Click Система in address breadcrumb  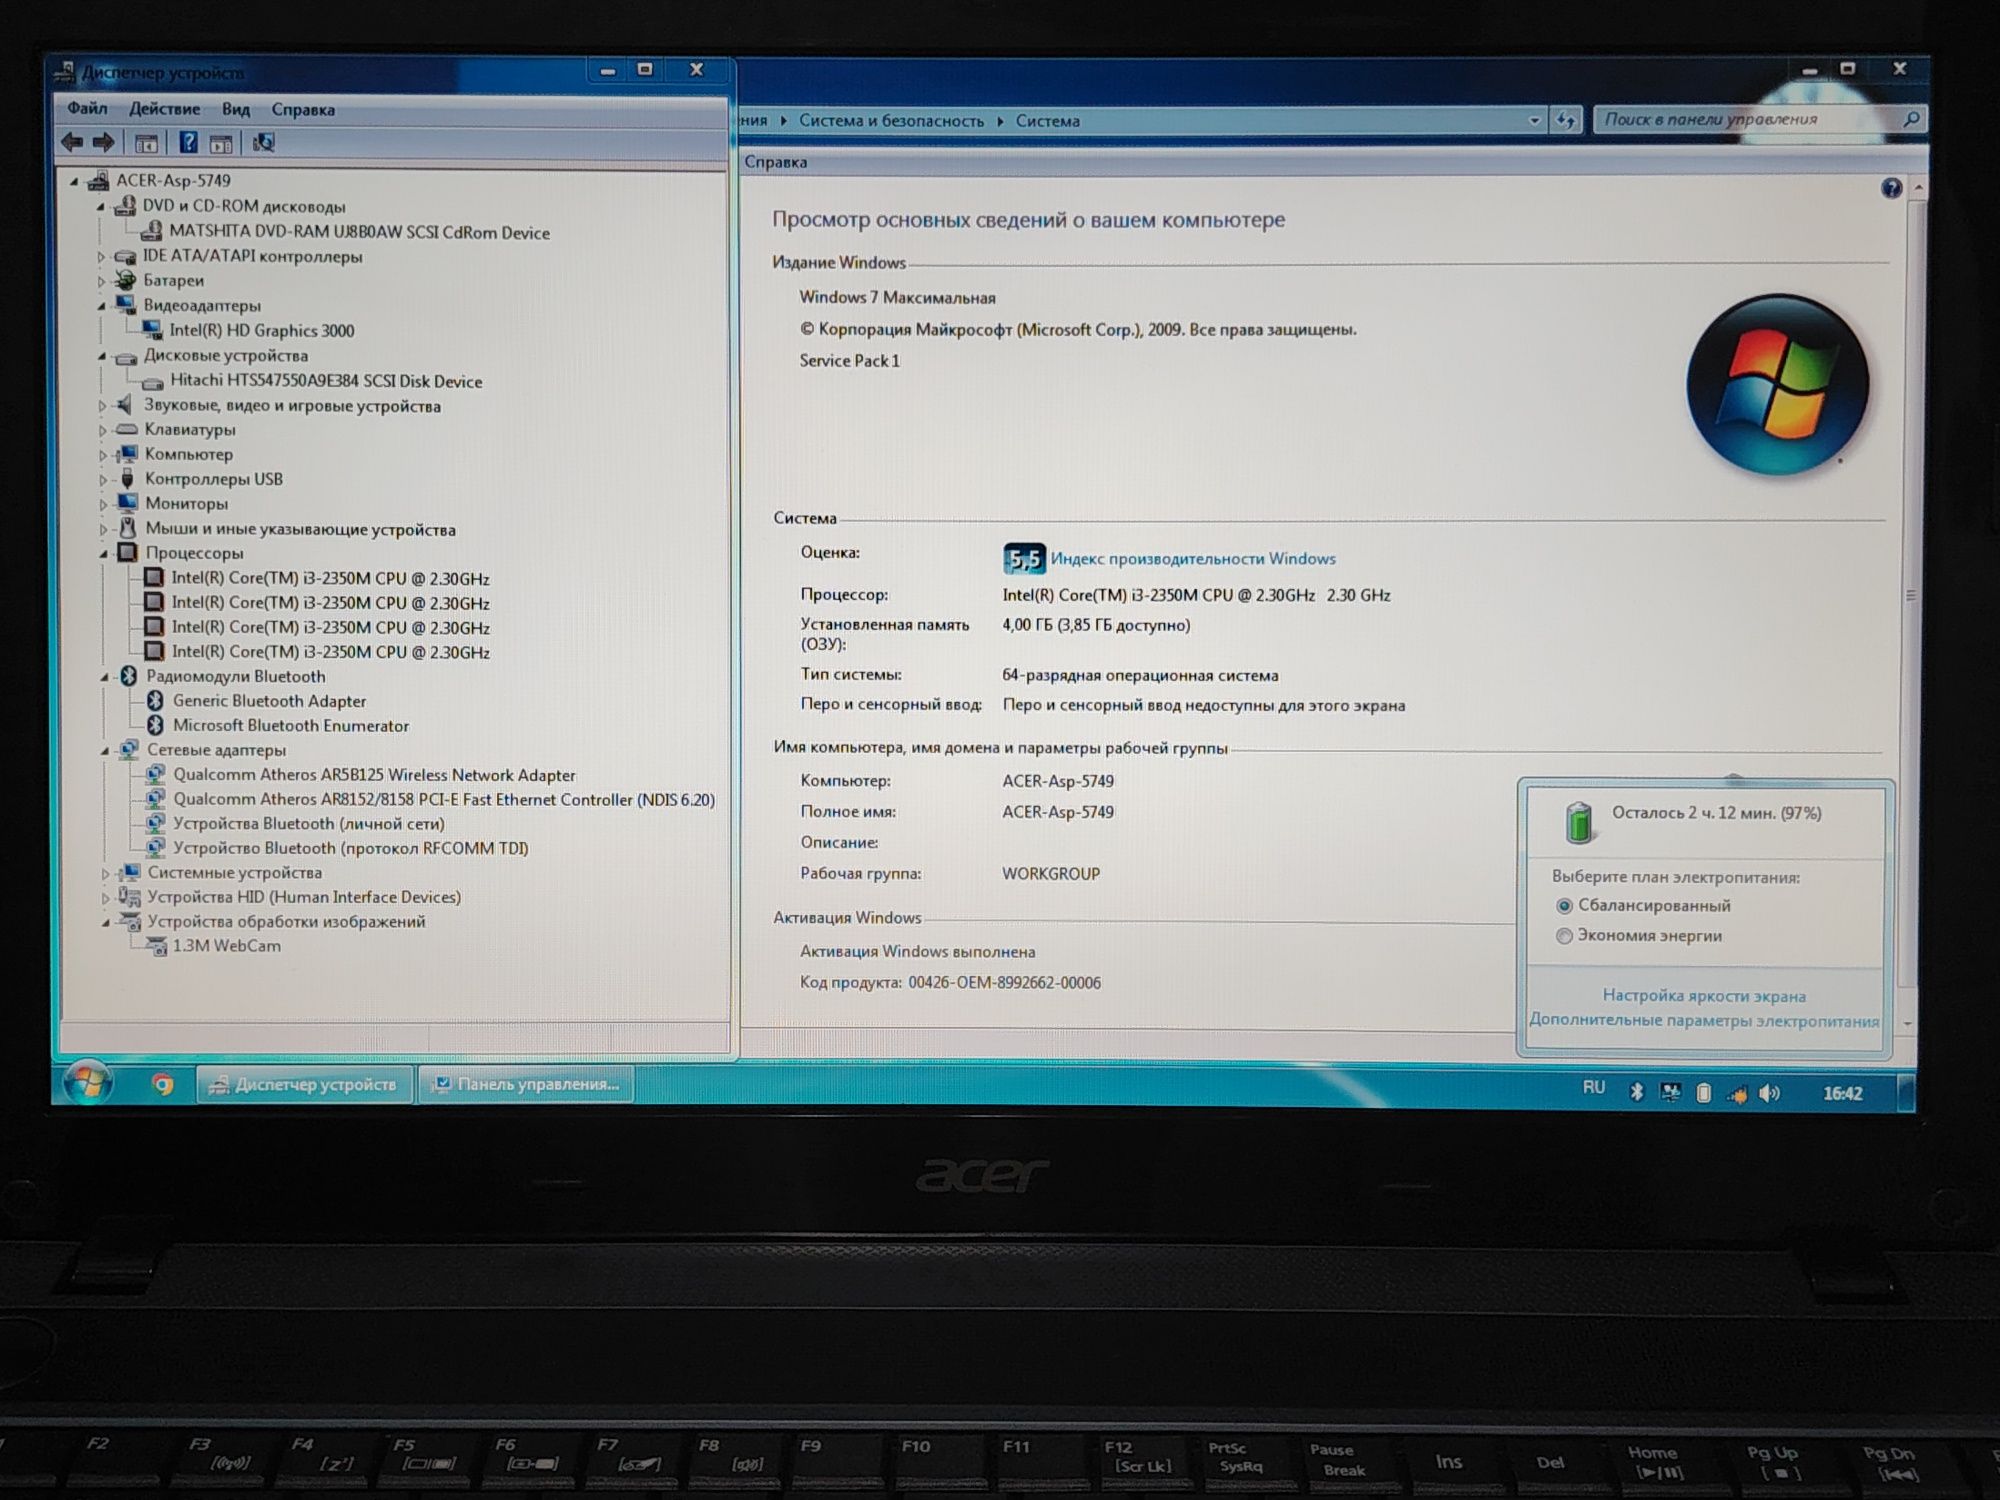tap(1048, 121)
